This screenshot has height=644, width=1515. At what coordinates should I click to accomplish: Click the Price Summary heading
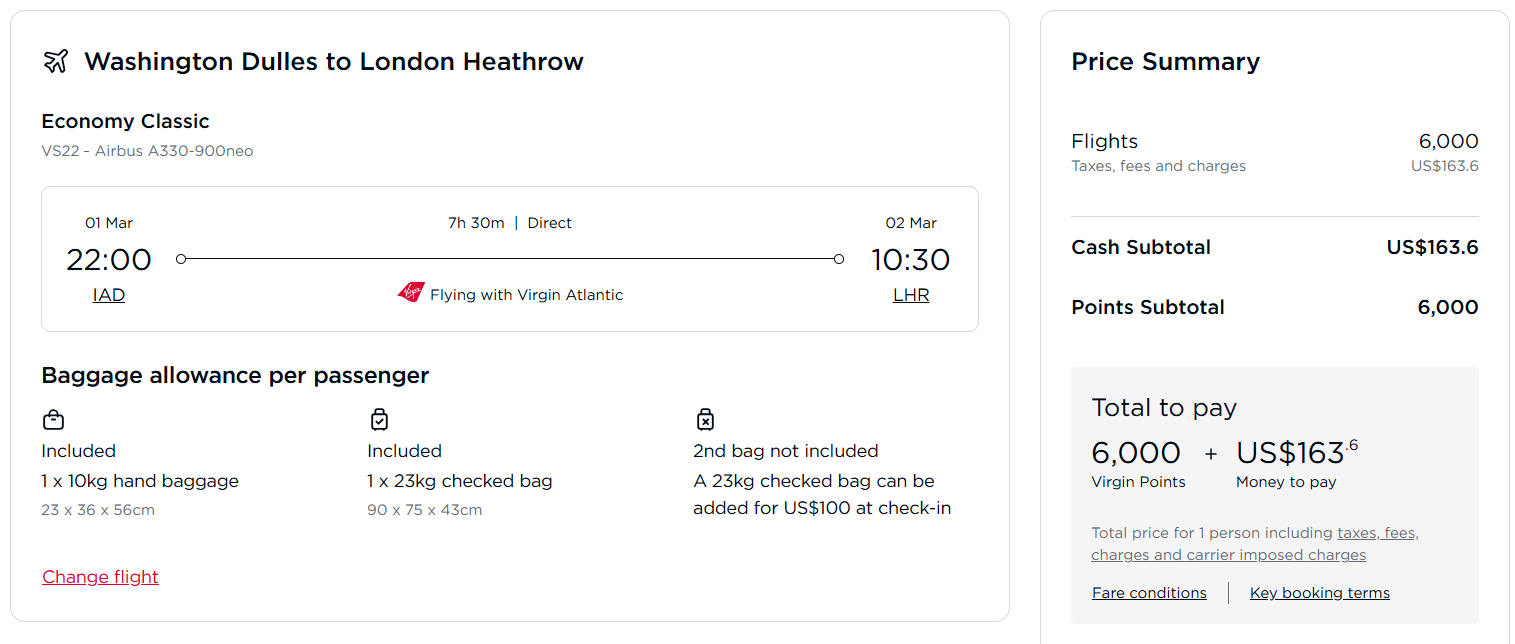pyautogui.click(x=1165, y=62)
